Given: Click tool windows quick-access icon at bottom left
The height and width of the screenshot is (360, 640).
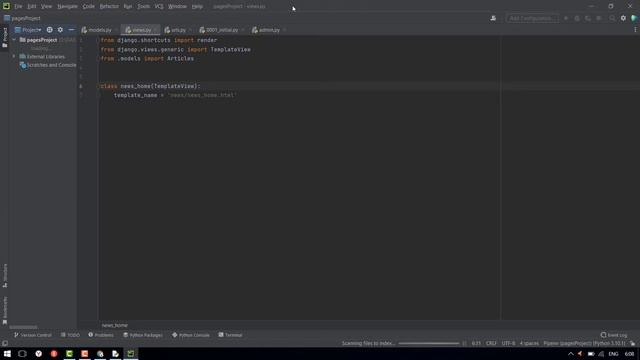Looking at the screenshot, I should click(5, 343).
